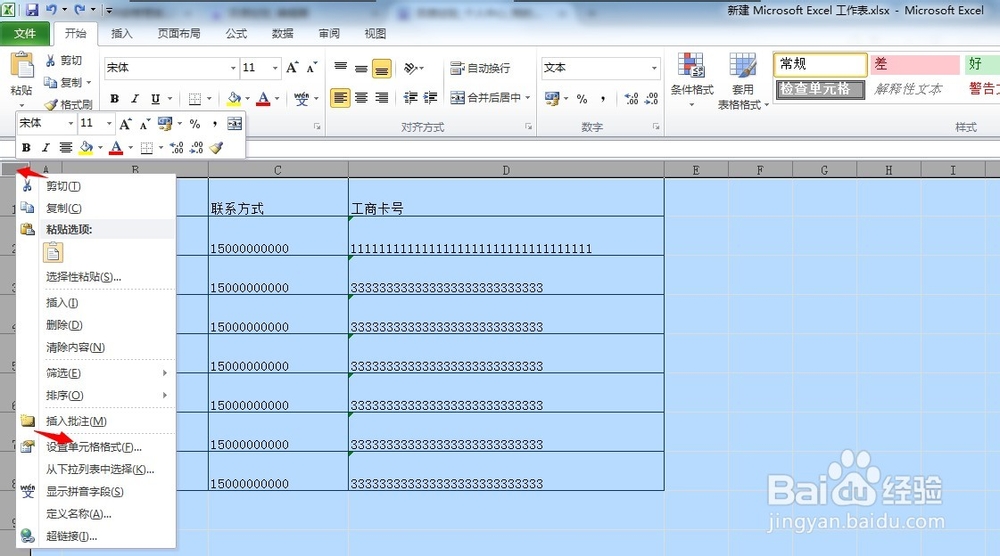Click the Format Painter brush in the ribbon
The width and height of the screenshot is (1000, 556).
[x=50, y=104]
